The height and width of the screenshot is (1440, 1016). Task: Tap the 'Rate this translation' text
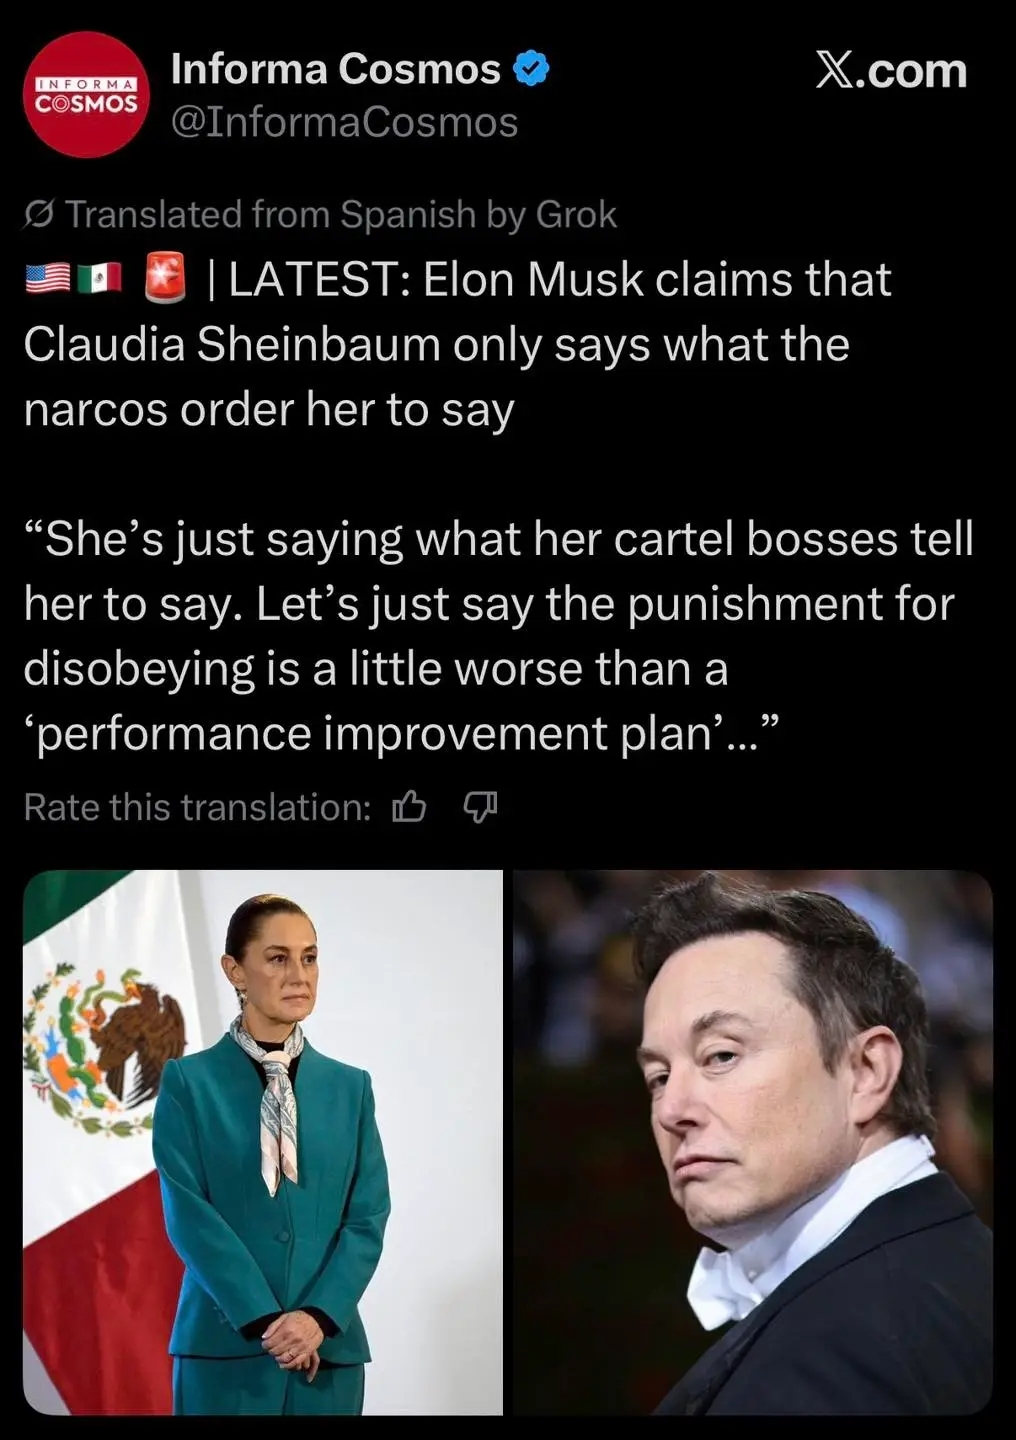click(x=198, y=807)
